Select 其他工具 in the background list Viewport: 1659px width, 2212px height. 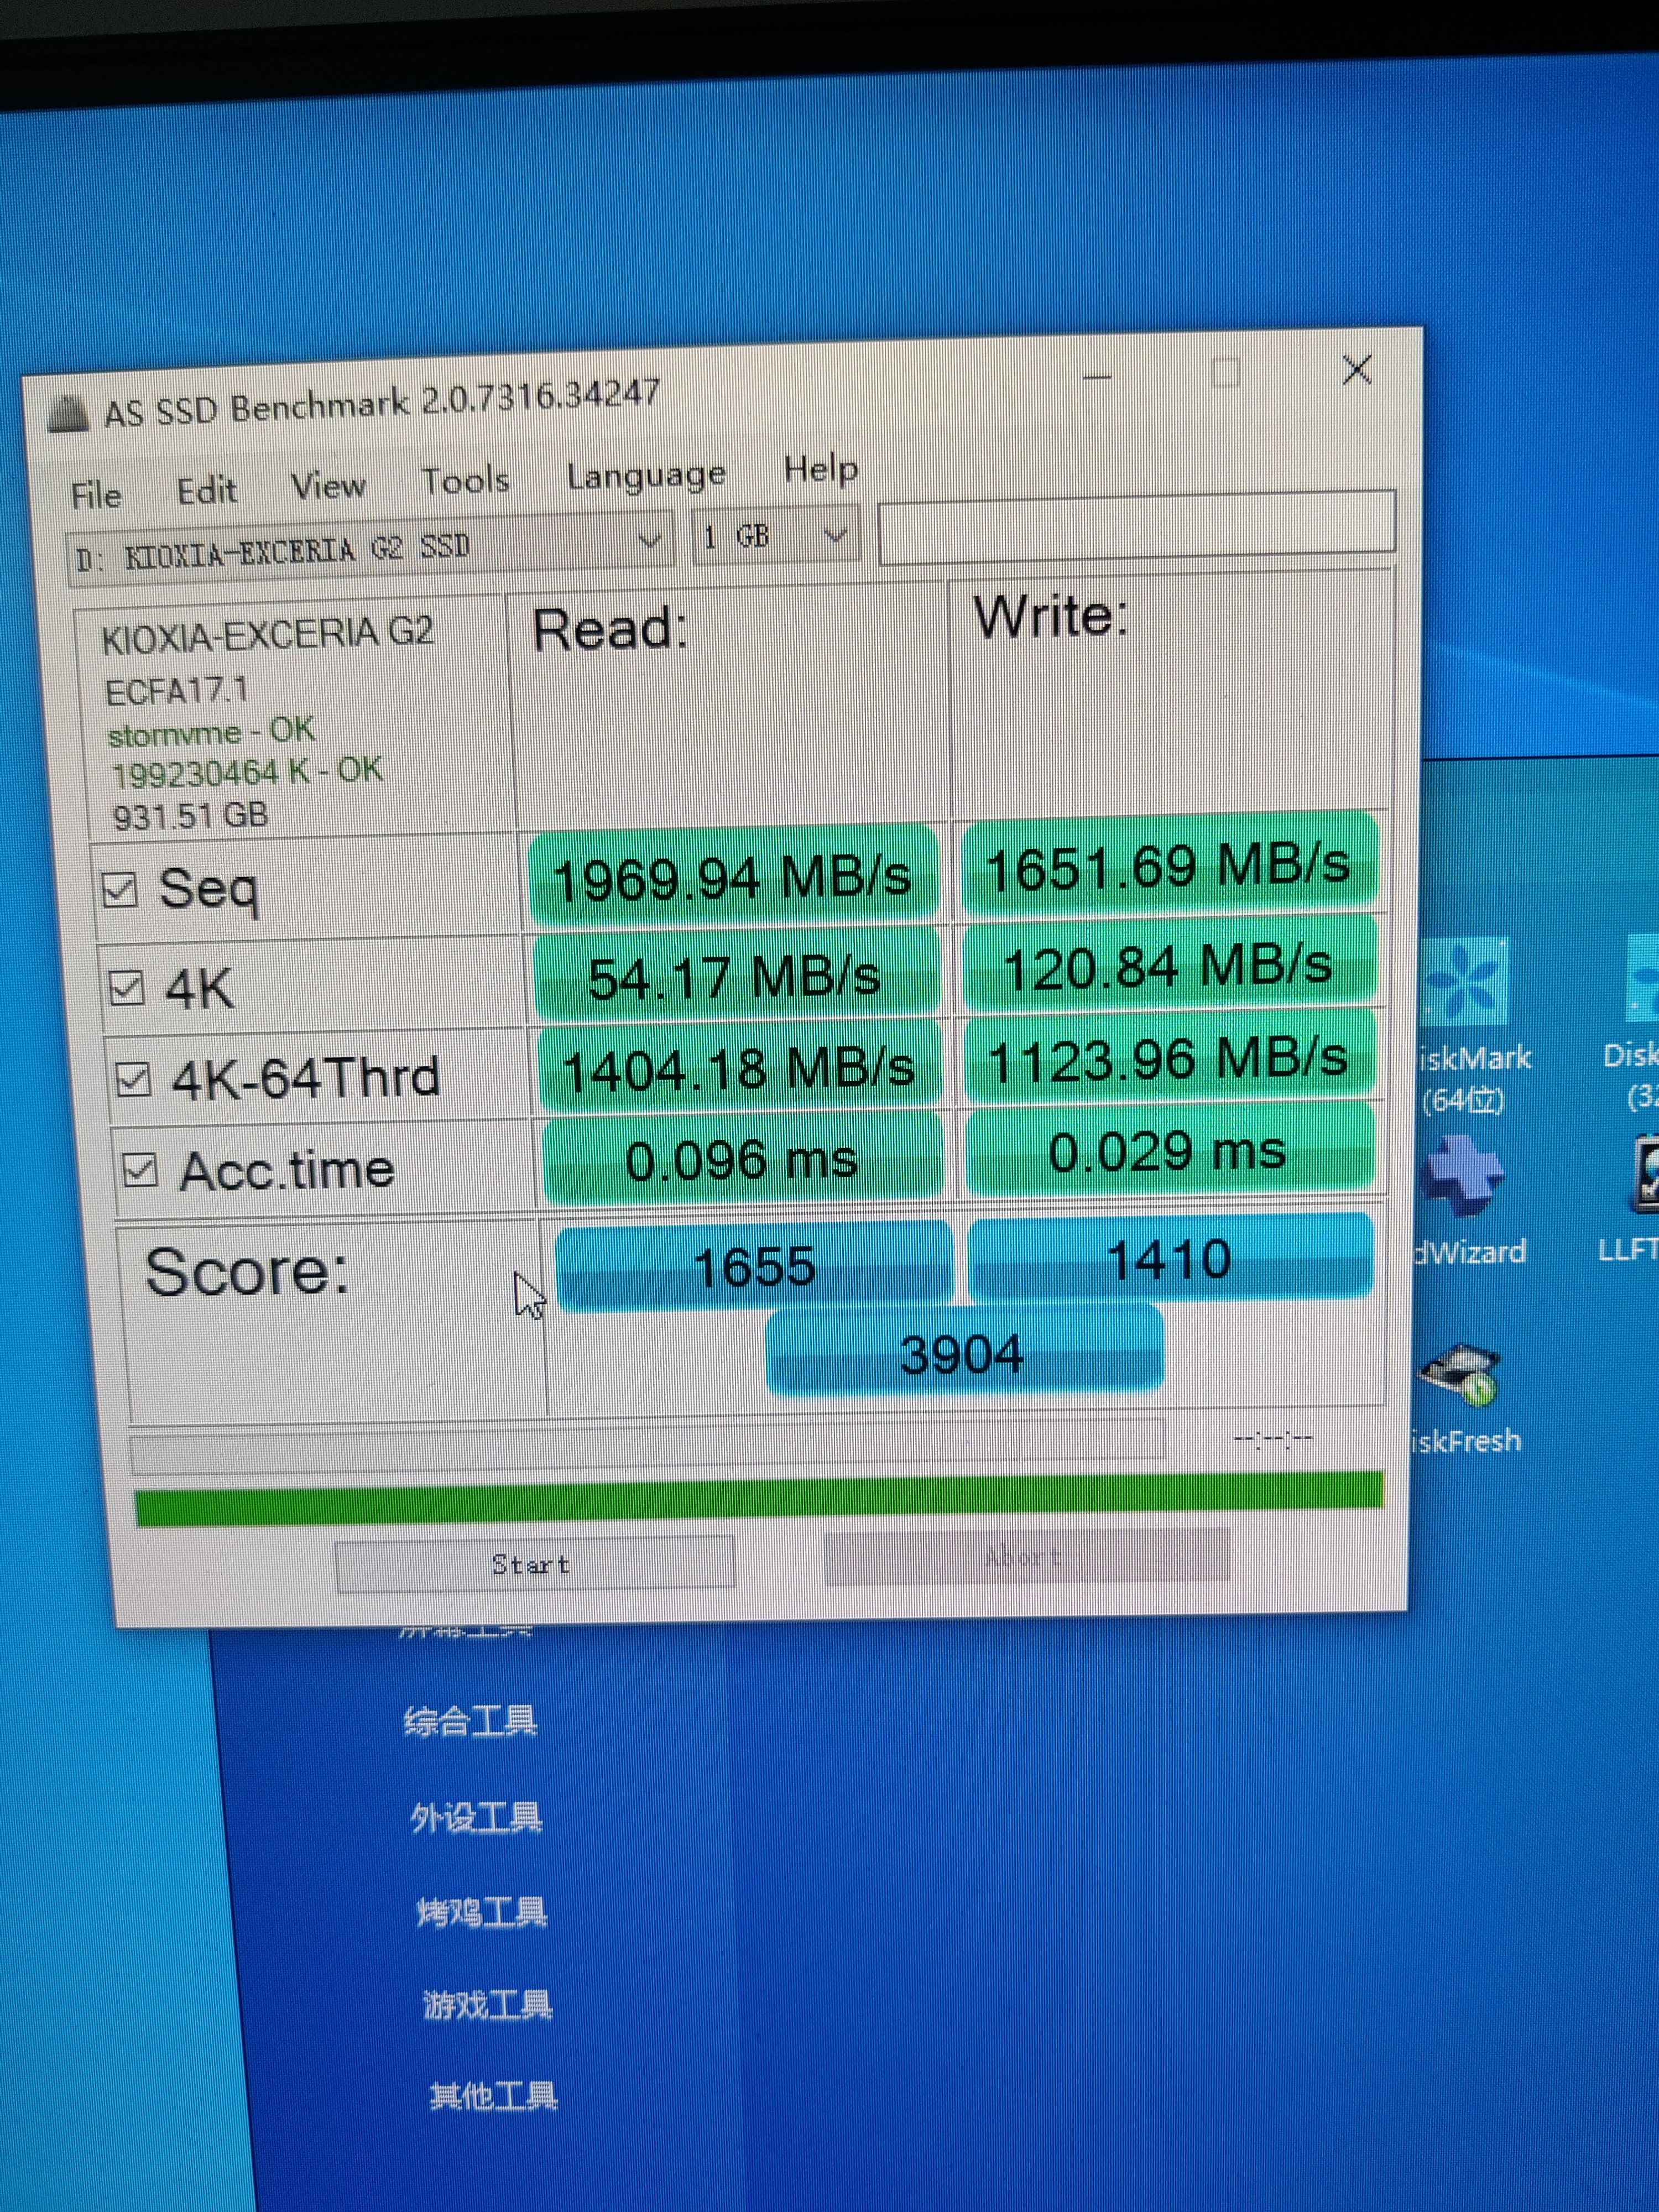(493, 2096)
